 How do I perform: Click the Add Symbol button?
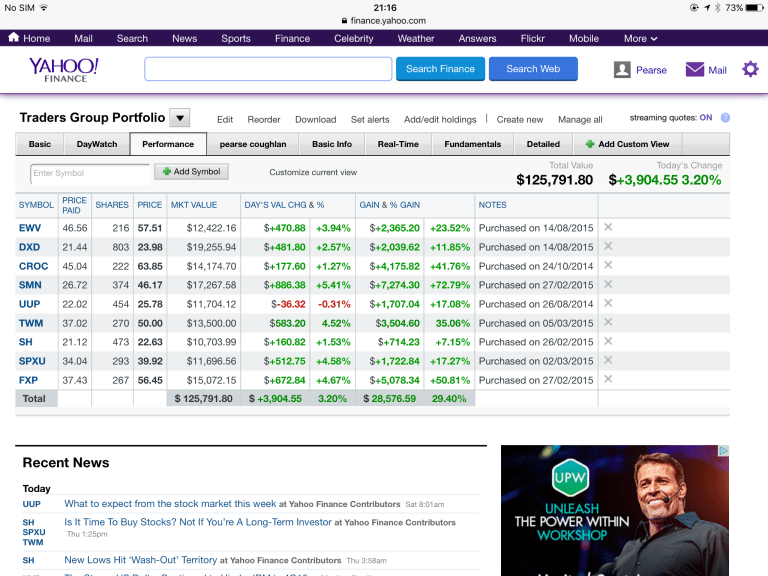tap(191, 172)
